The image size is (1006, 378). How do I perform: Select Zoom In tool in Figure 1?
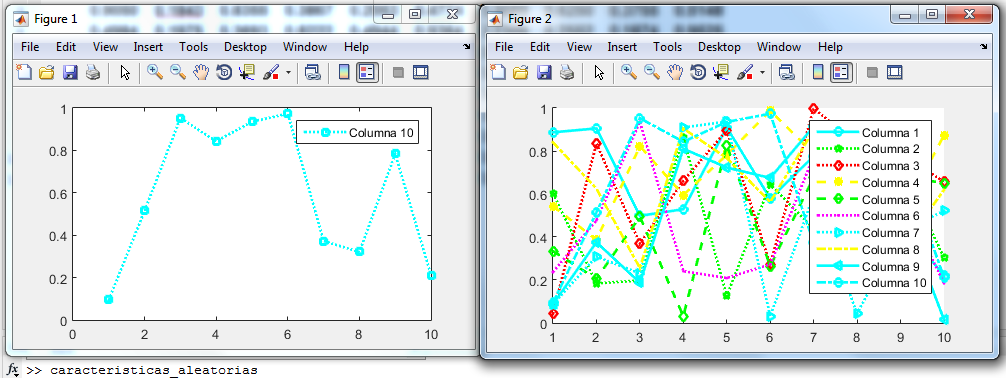pos(155,73)
